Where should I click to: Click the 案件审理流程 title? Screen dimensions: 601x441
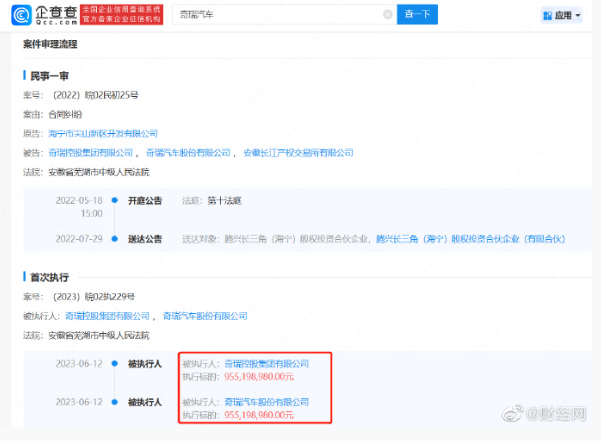[x=50, y=44]
